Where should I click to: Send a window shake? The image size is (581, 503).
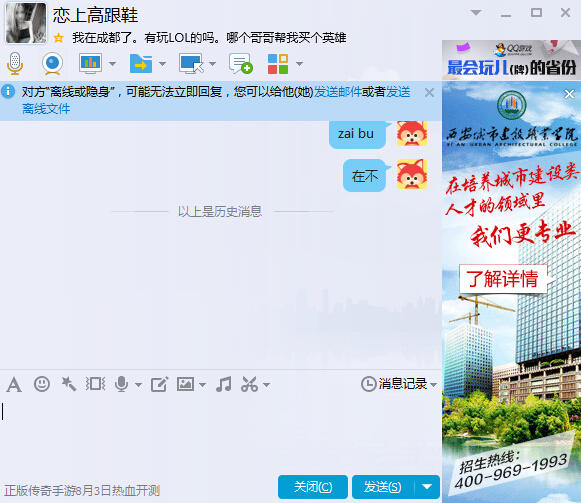tap(95, 384)
